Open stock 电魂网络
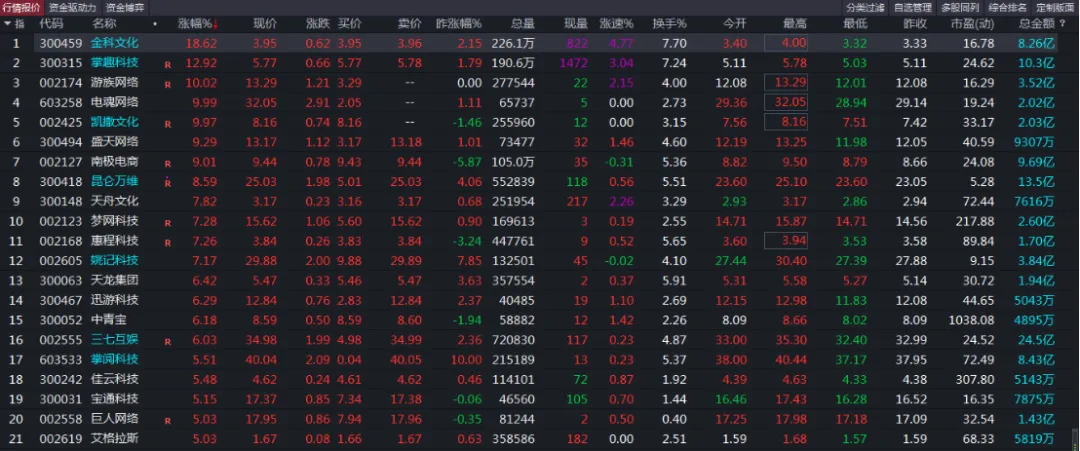This screenshot has height=451, width=1080. pyautogui.click(x=114, y=103)
